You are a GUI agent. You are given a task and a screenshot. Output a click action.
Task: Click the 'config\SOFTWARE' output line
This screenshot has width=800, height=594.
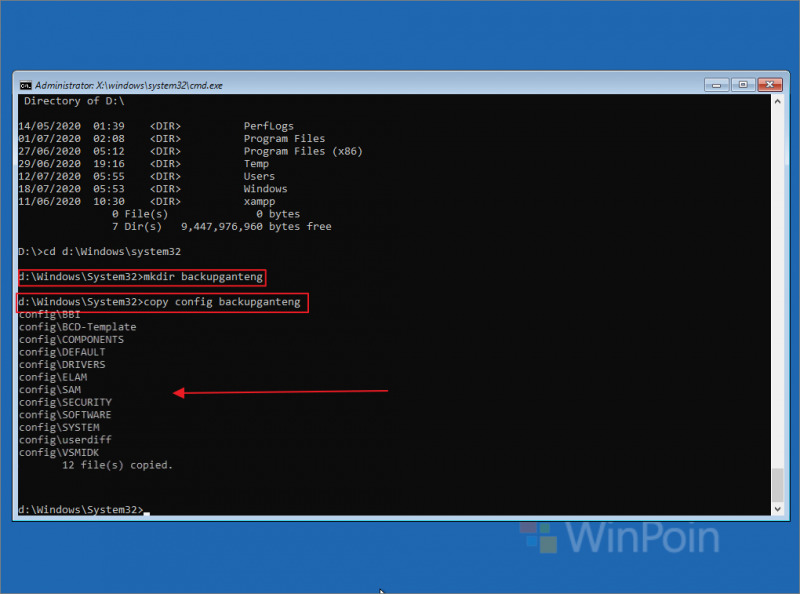pos(65,415)
